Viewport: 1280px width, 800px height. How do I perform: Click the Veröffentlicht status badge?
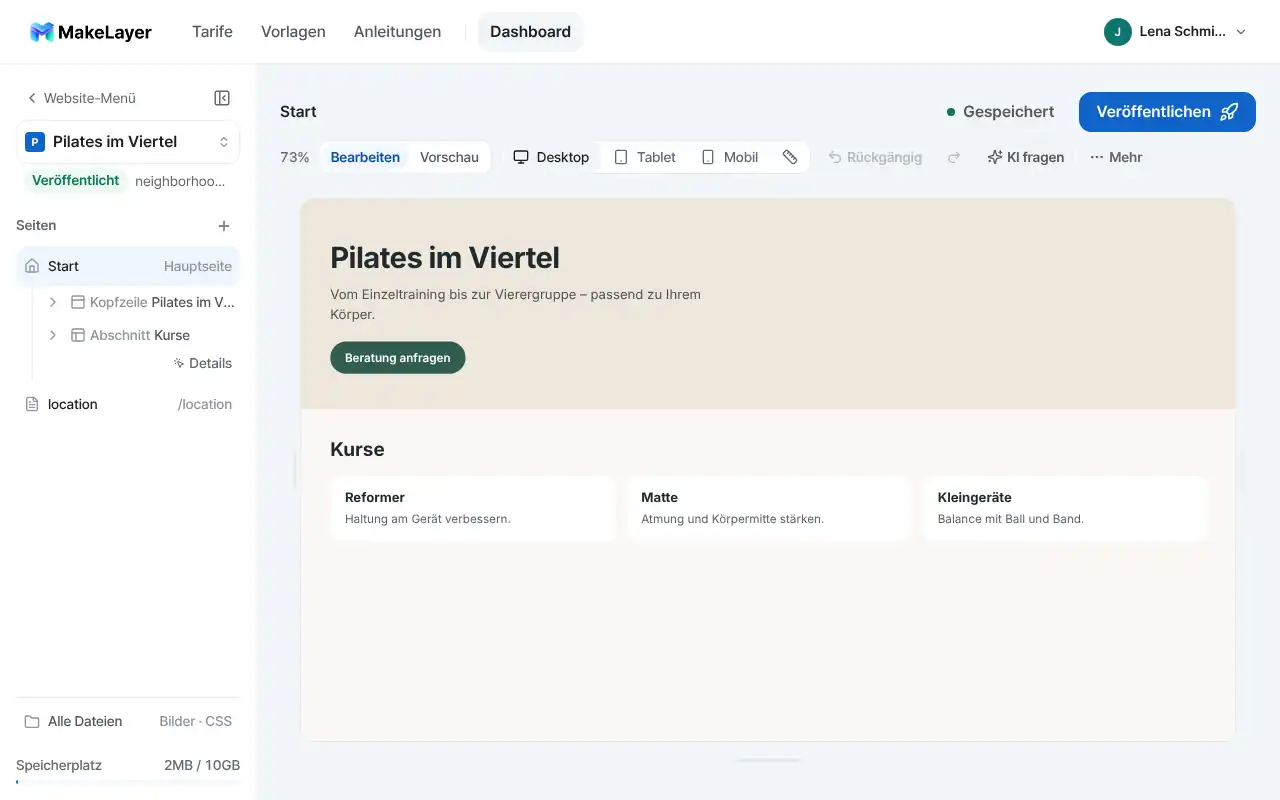[76, 181]
